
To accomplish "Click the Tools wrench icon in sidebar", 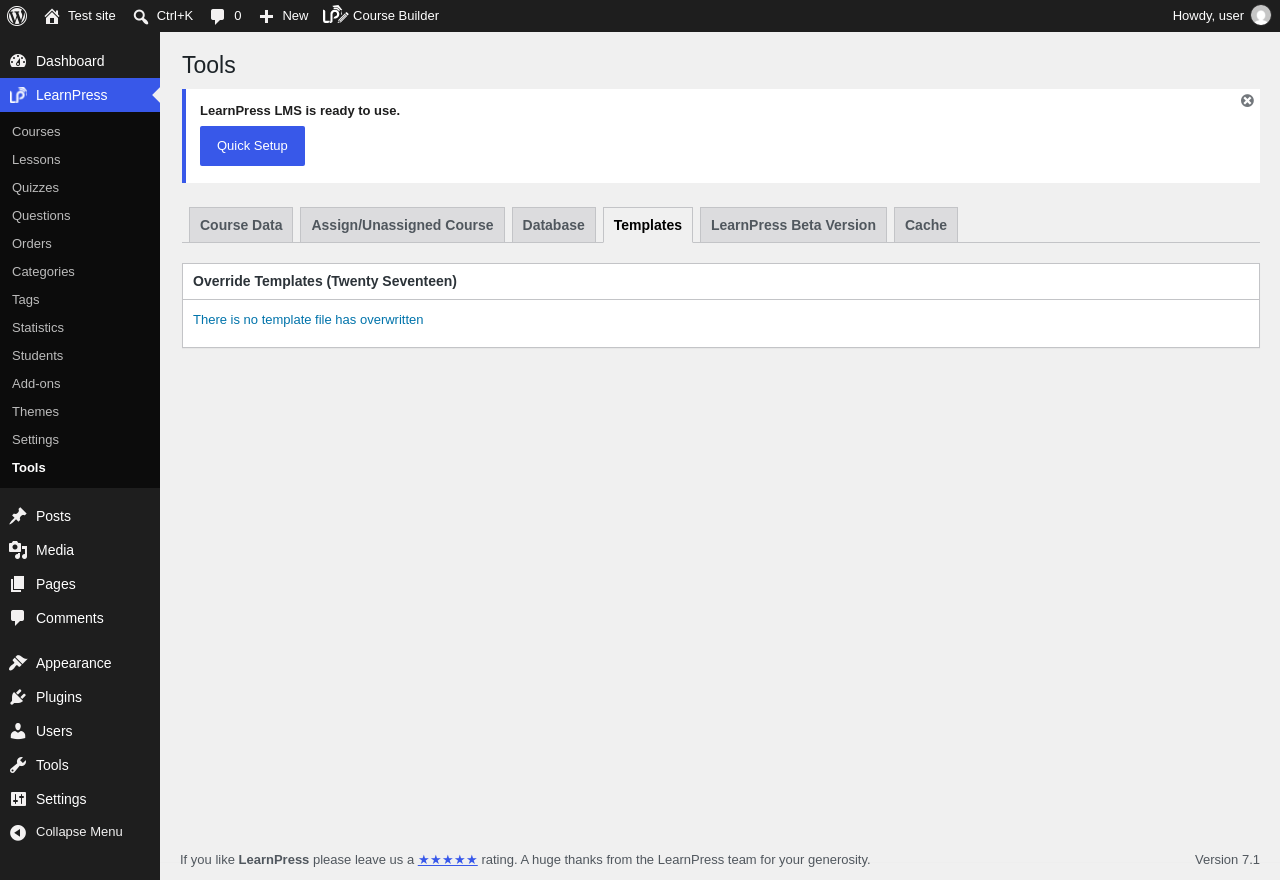I will [x=18, y=765].
